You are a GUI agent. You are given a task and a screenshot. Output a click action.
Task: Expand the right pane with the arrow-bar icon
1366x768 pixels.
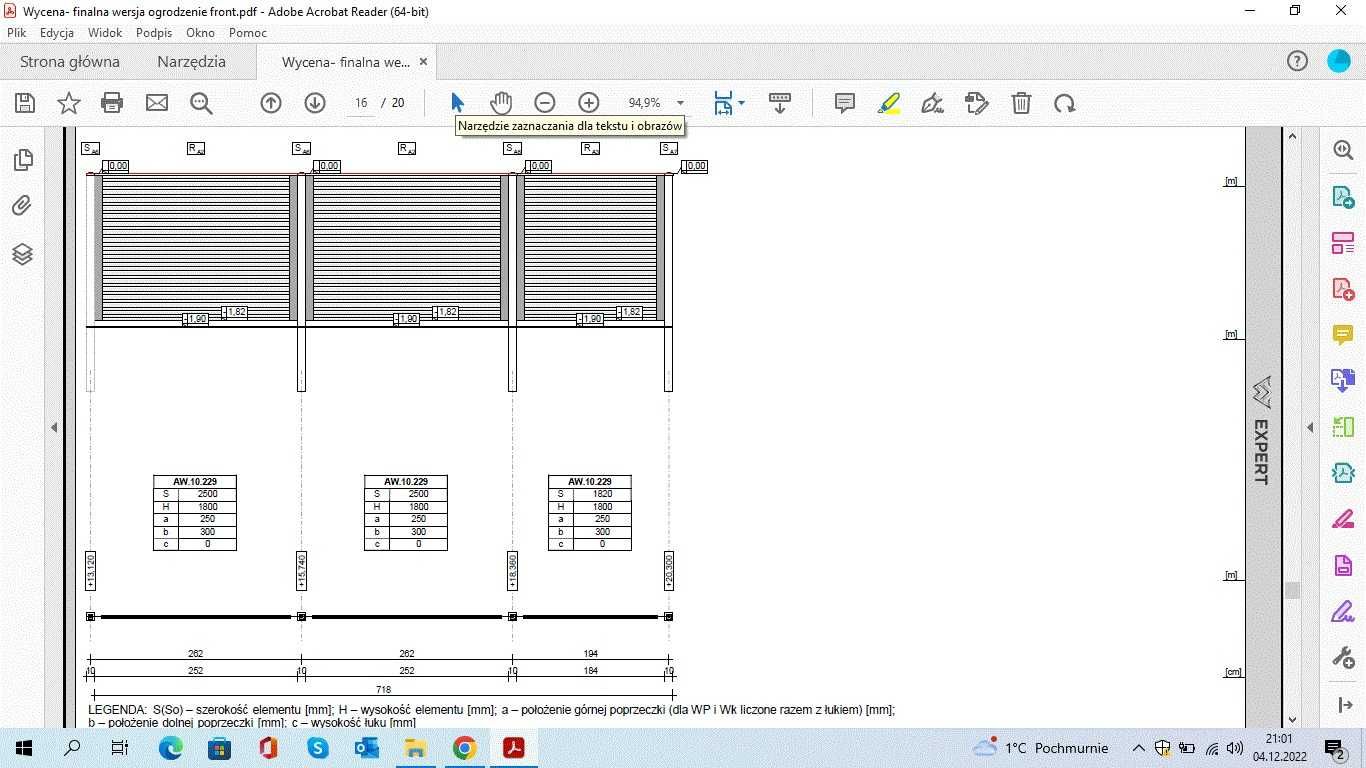pos(1343,705)
